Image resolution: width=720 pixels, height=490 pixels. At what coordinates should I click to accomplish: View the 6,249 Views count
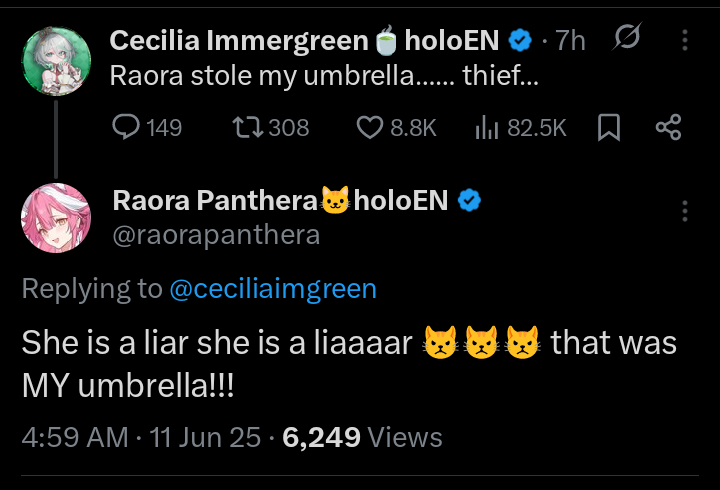point(363,437)
